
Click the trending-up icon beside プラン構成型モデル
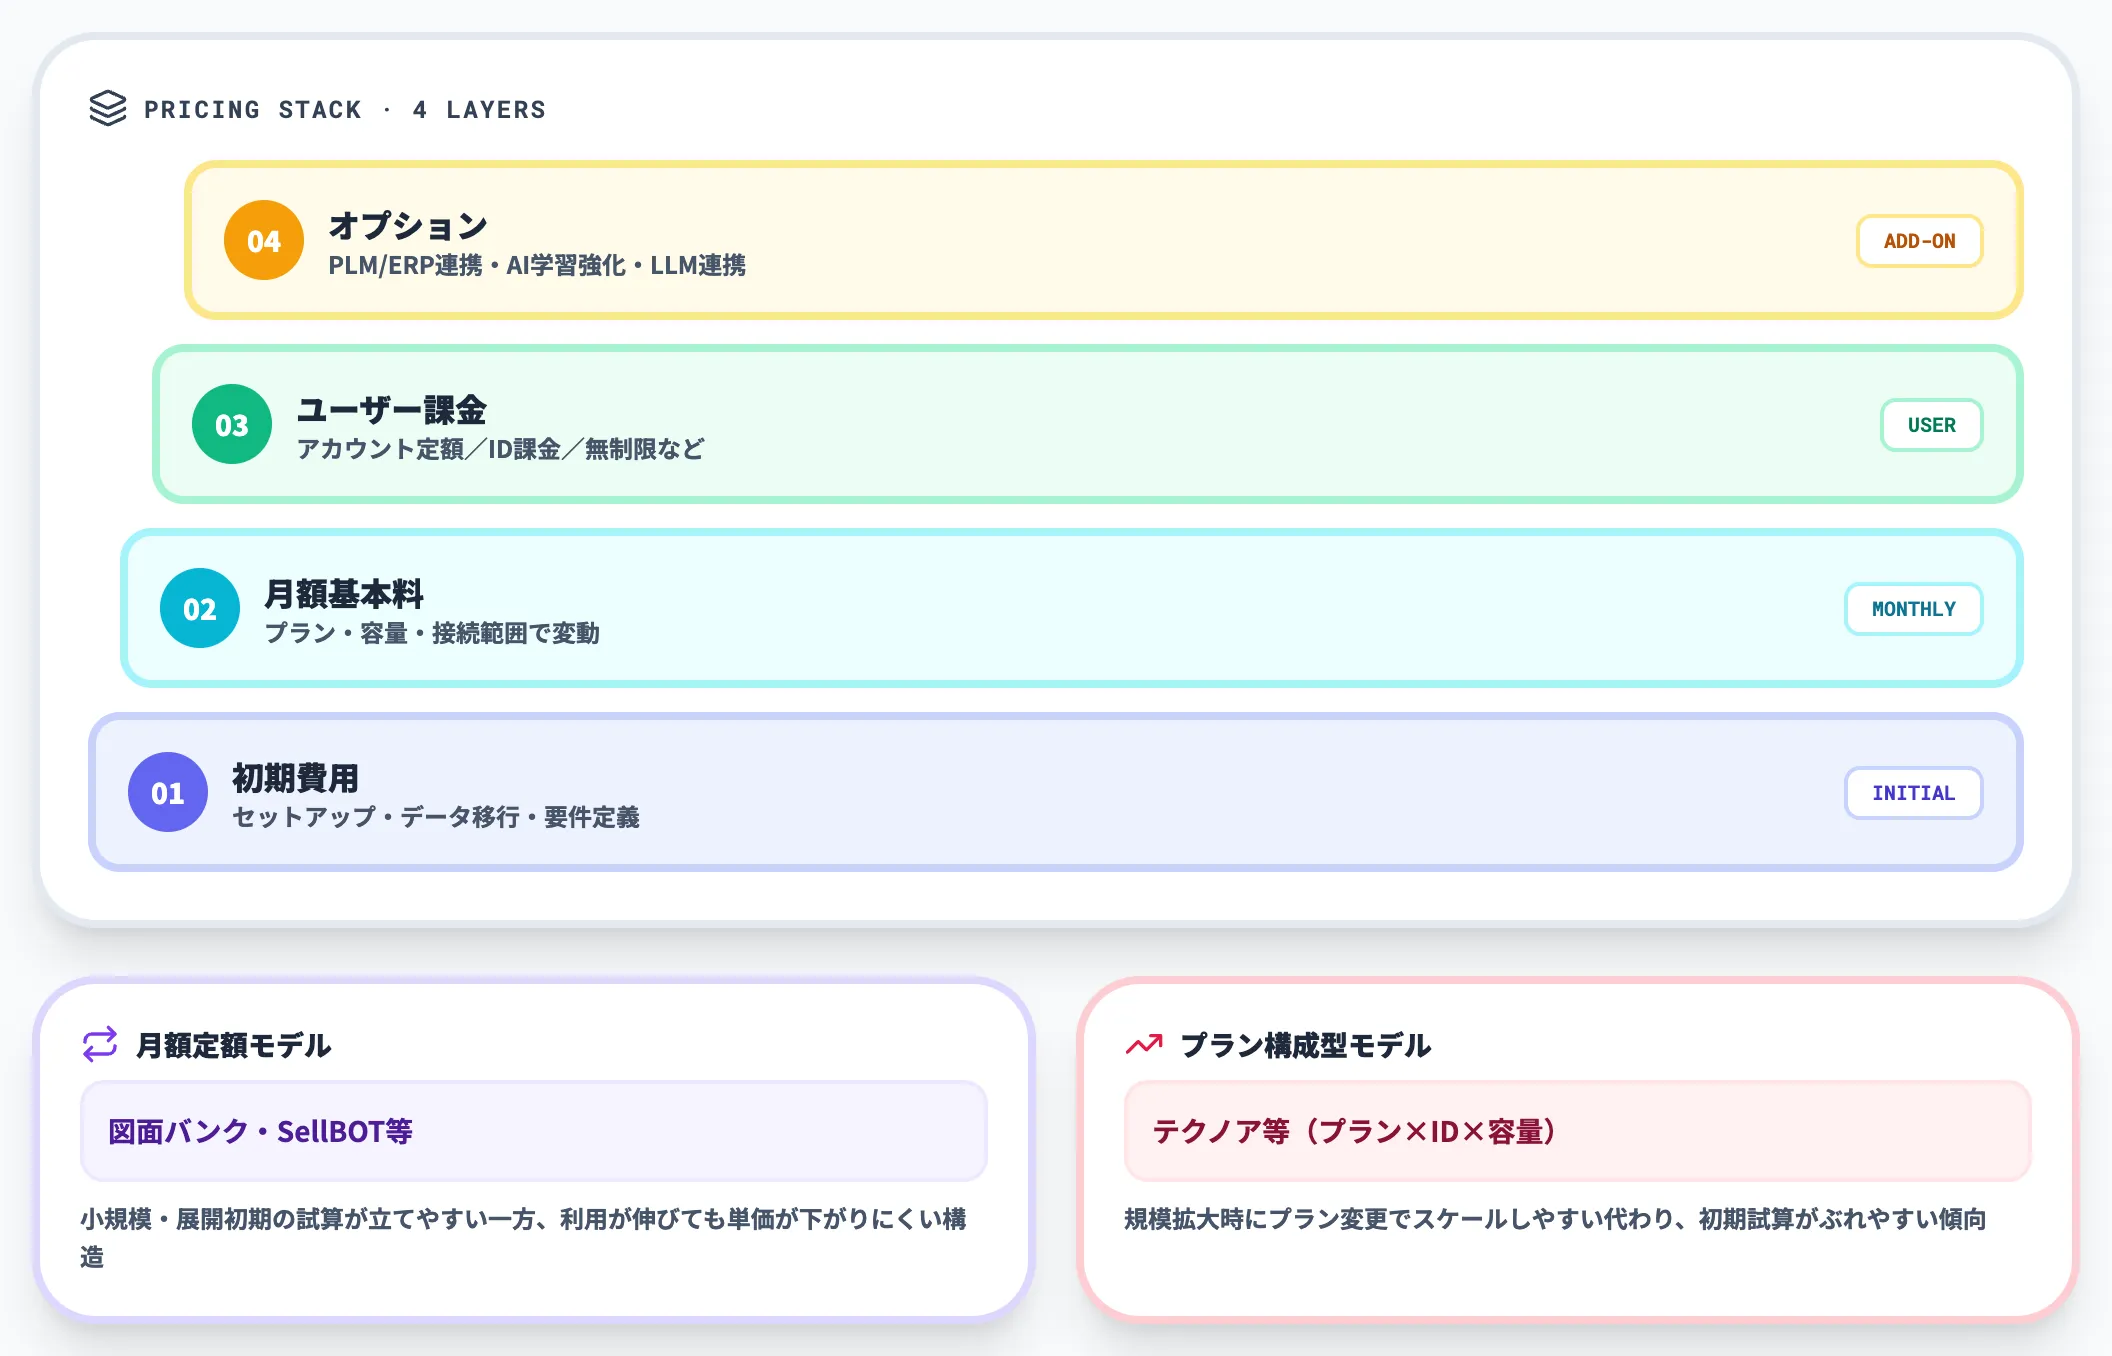tap(1144, 1045)
